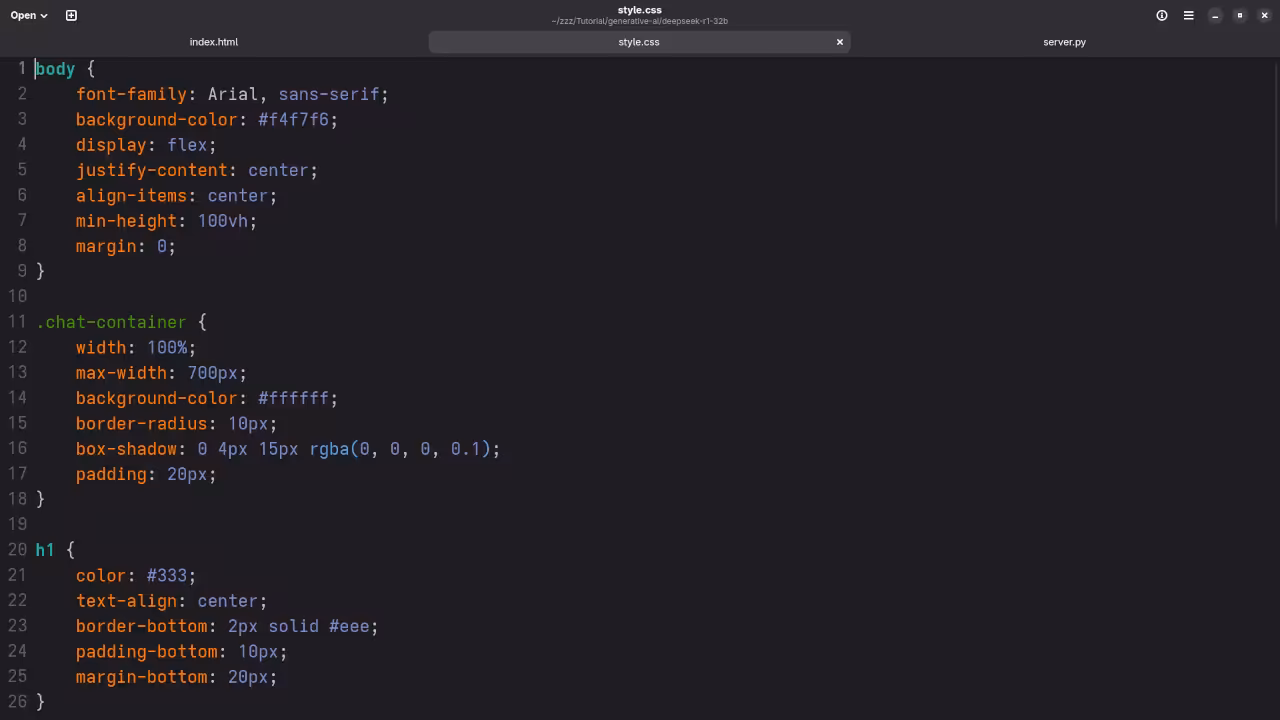Expand the Open recent files dropdown
This screenshot has height=720, width=1280.
(x=28, y=15)
